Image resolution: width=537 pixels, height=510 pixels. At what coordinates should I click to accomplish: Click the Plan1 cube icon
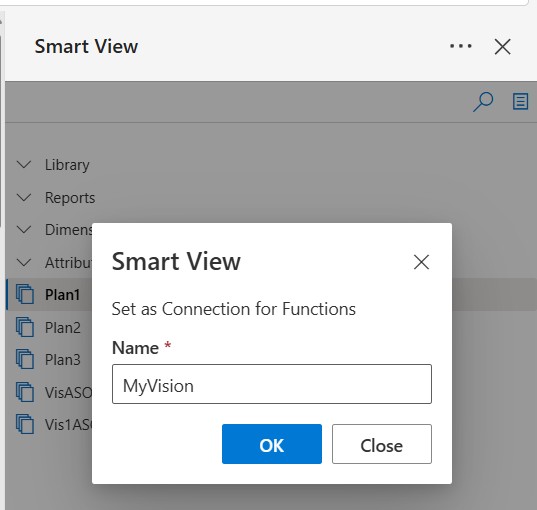pos(25,294)
